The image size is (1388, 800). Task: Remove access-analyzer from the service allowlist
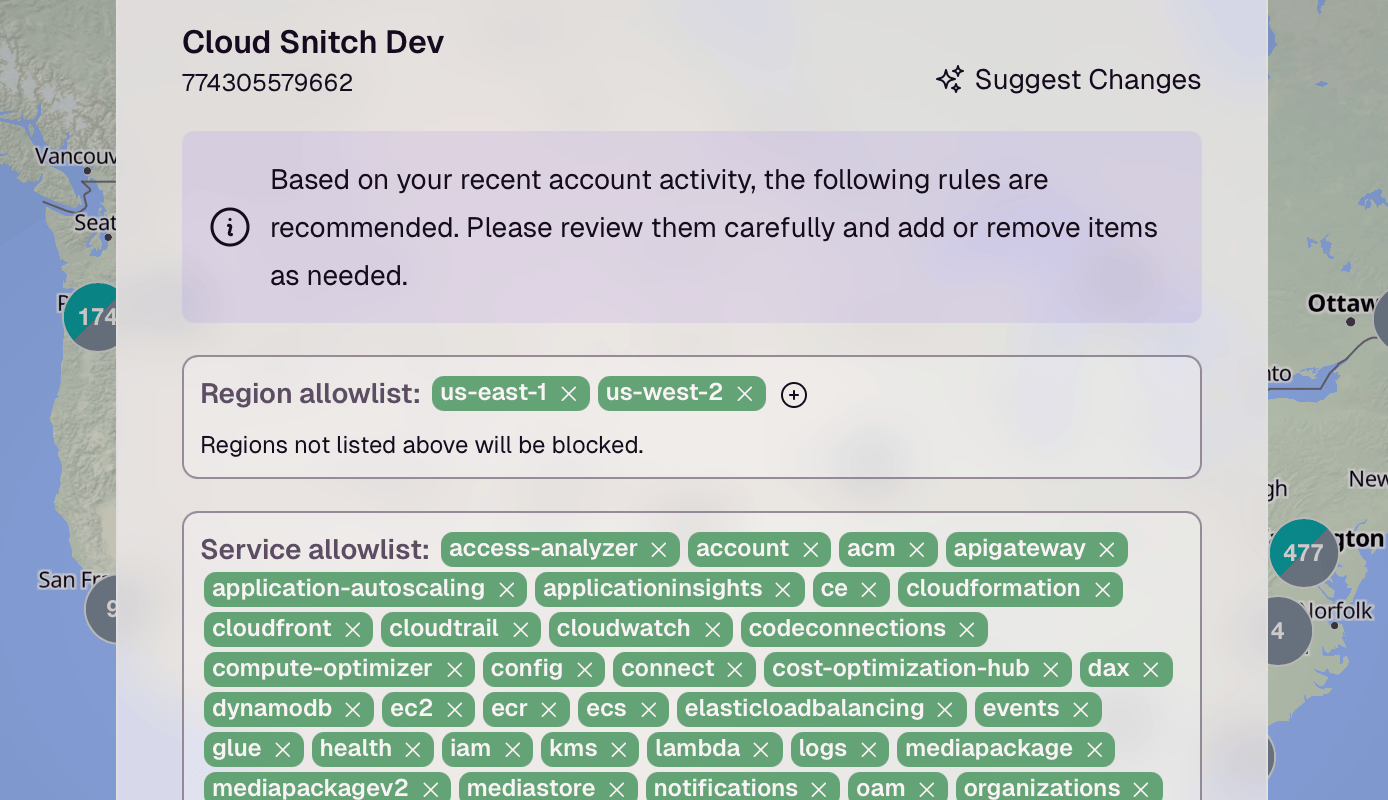(x=659, y=549)
